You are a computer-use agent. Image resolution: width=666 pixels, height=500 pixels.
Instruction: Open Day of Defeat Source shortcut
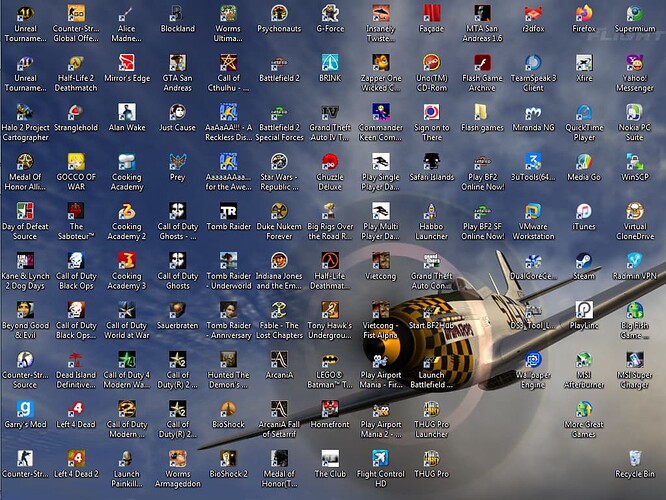pos(25,223)
